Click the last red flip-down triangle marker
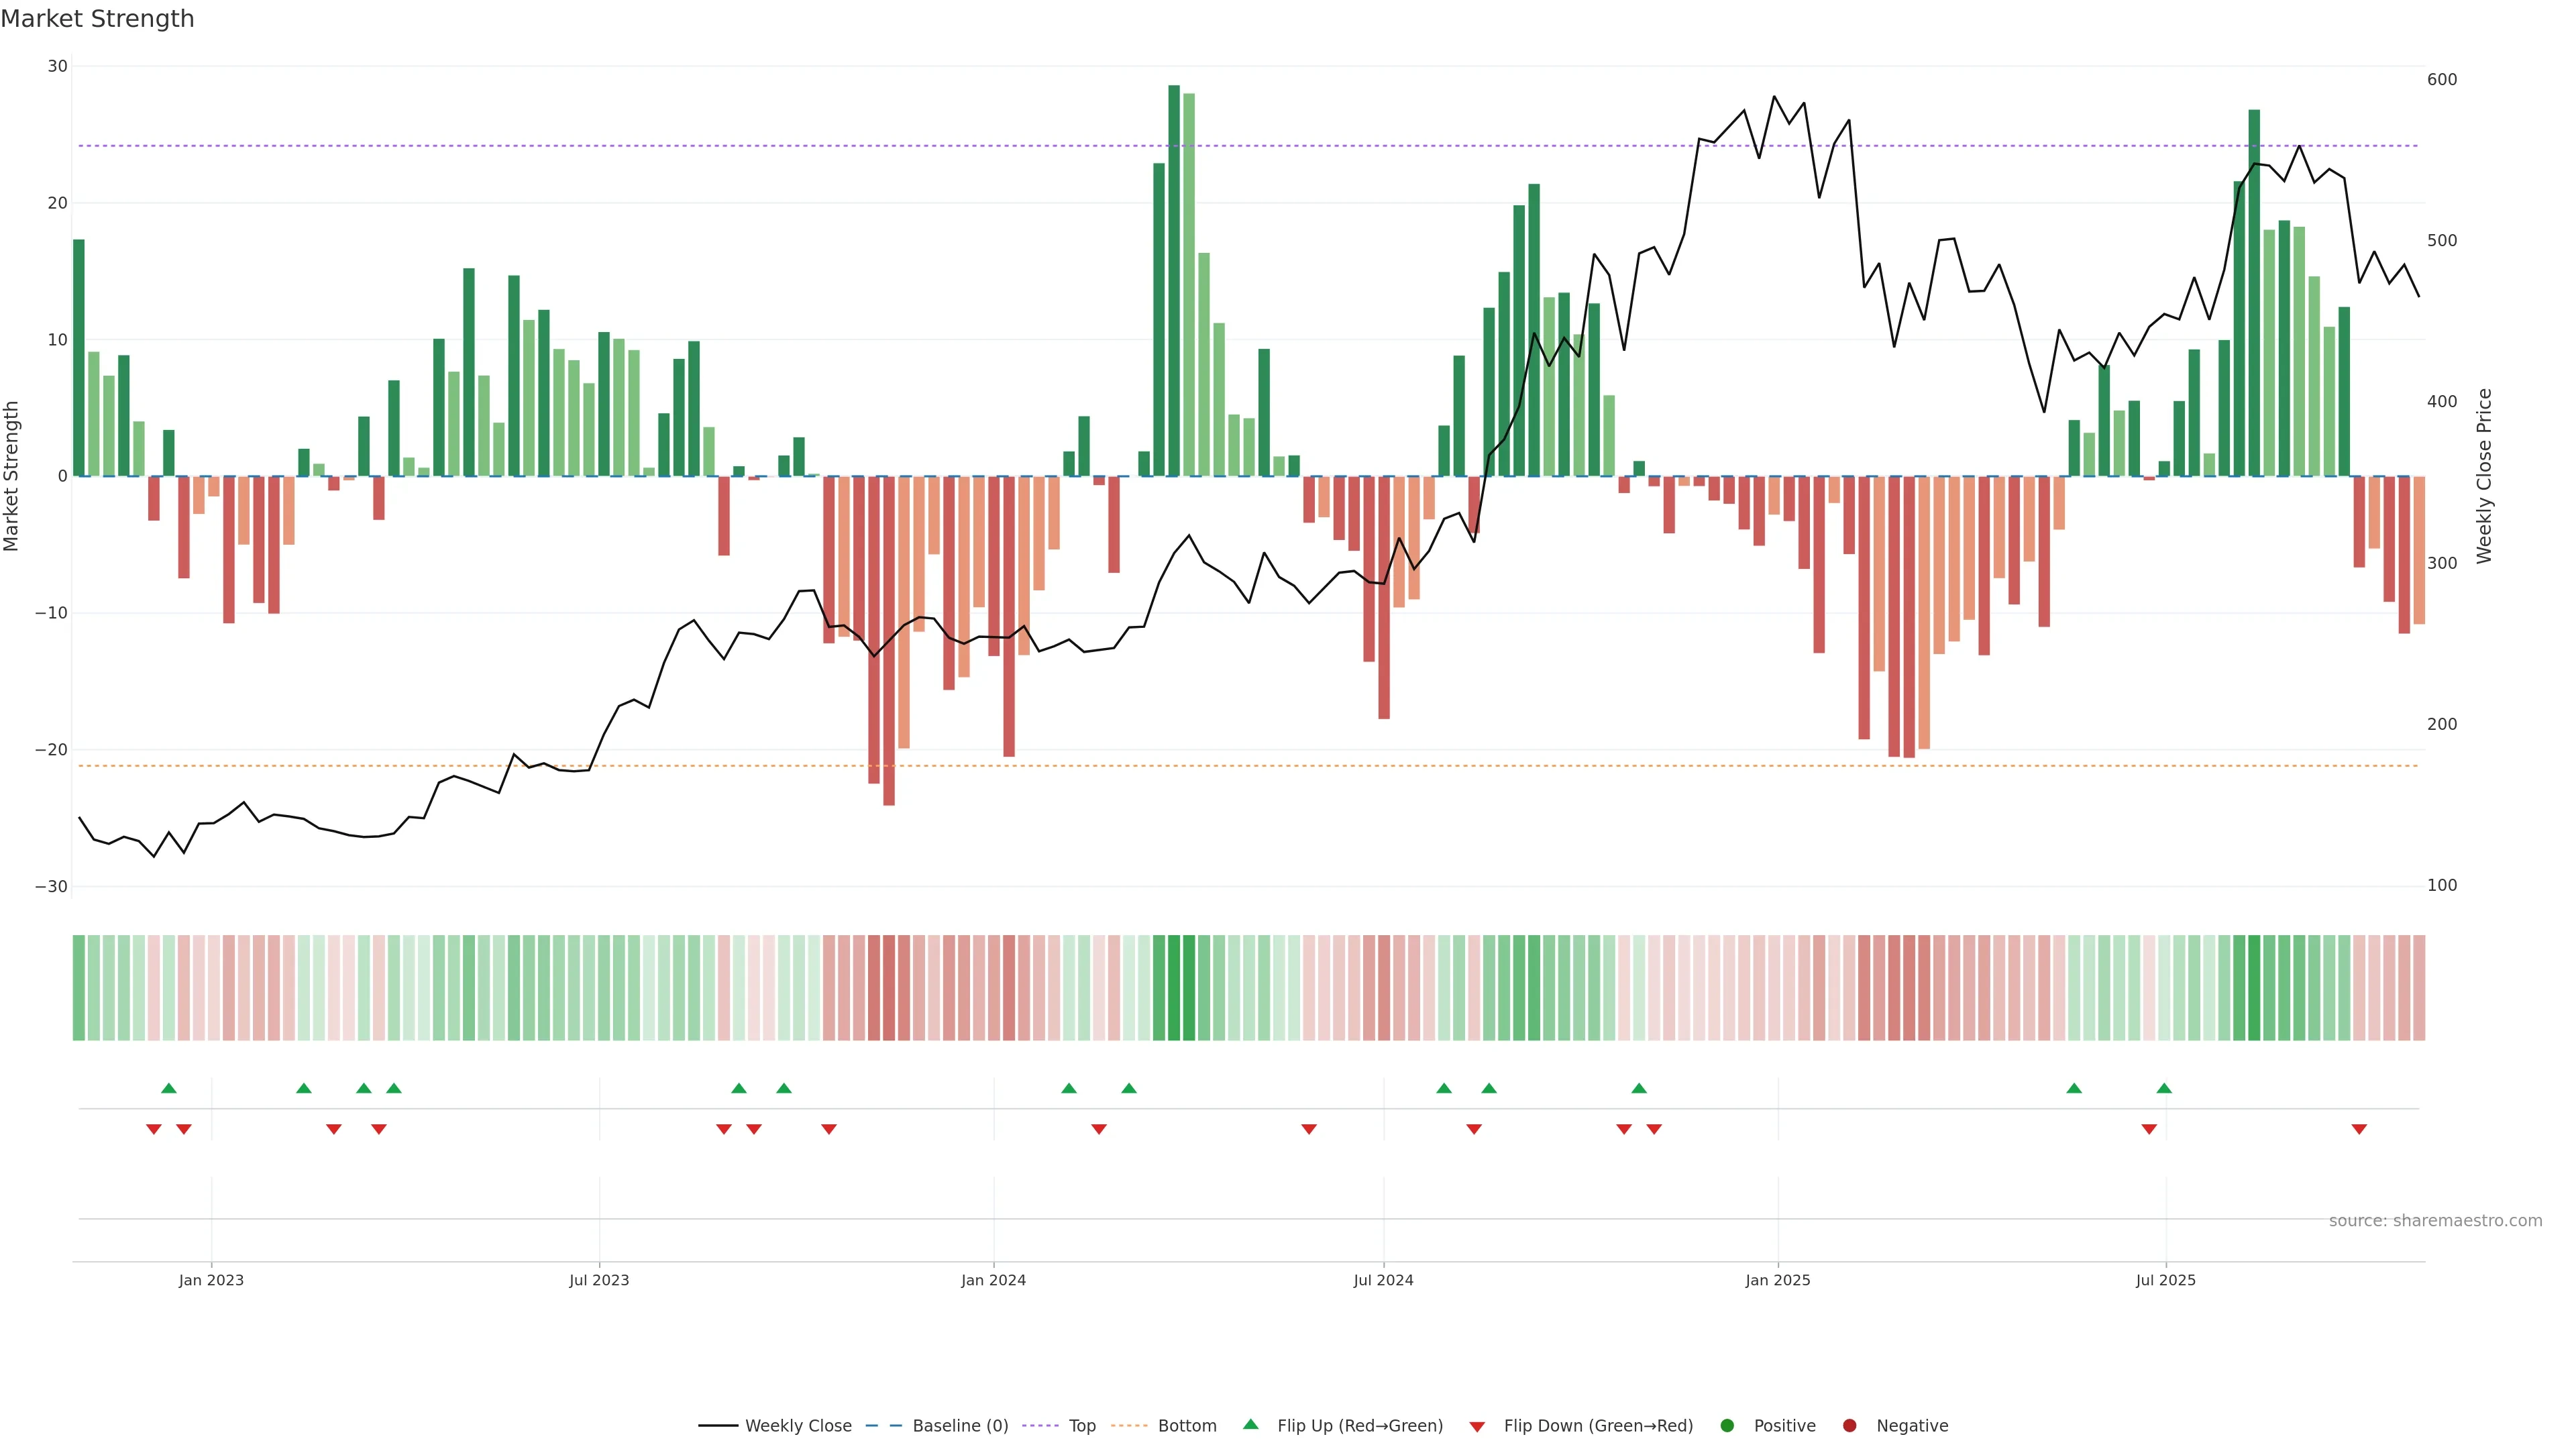The width and height of the screenshot is (2576, 1449). 2359,1129
